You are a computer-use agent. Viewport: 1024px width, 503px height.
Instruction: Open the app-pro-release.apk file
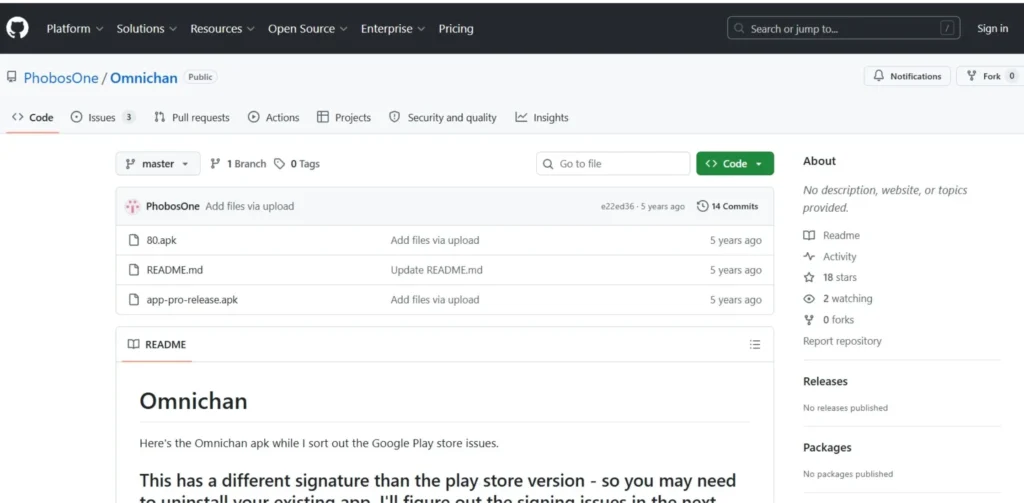(192, 300)
